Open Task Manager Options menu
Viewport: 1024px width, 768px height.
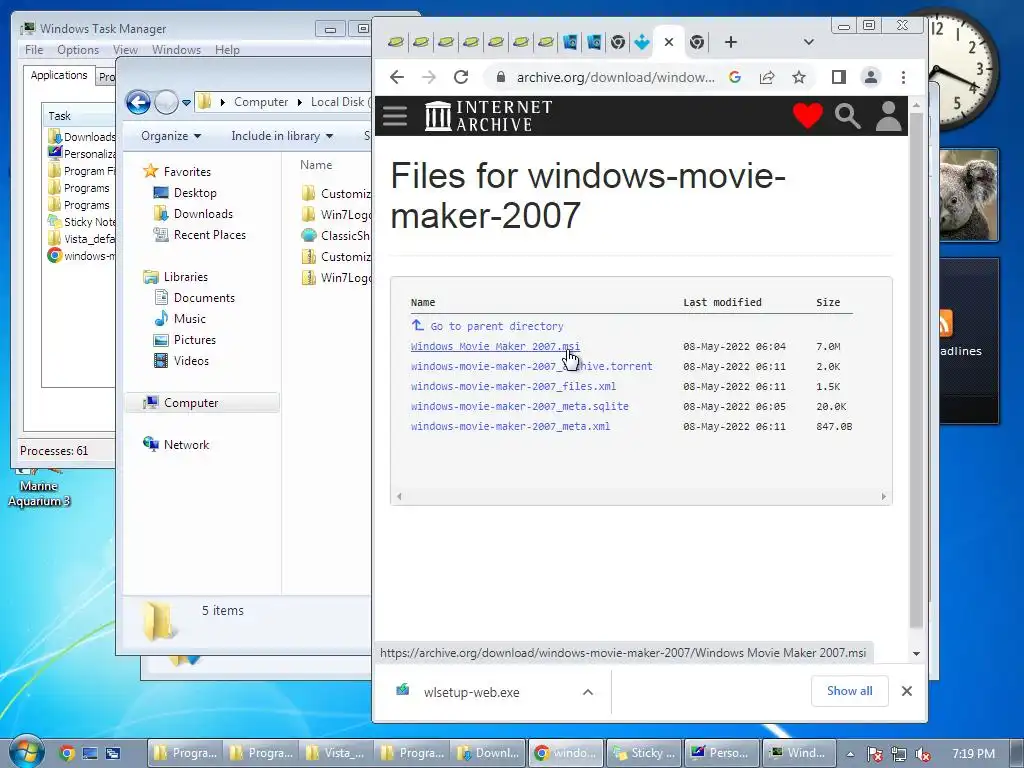pos(78,50)
